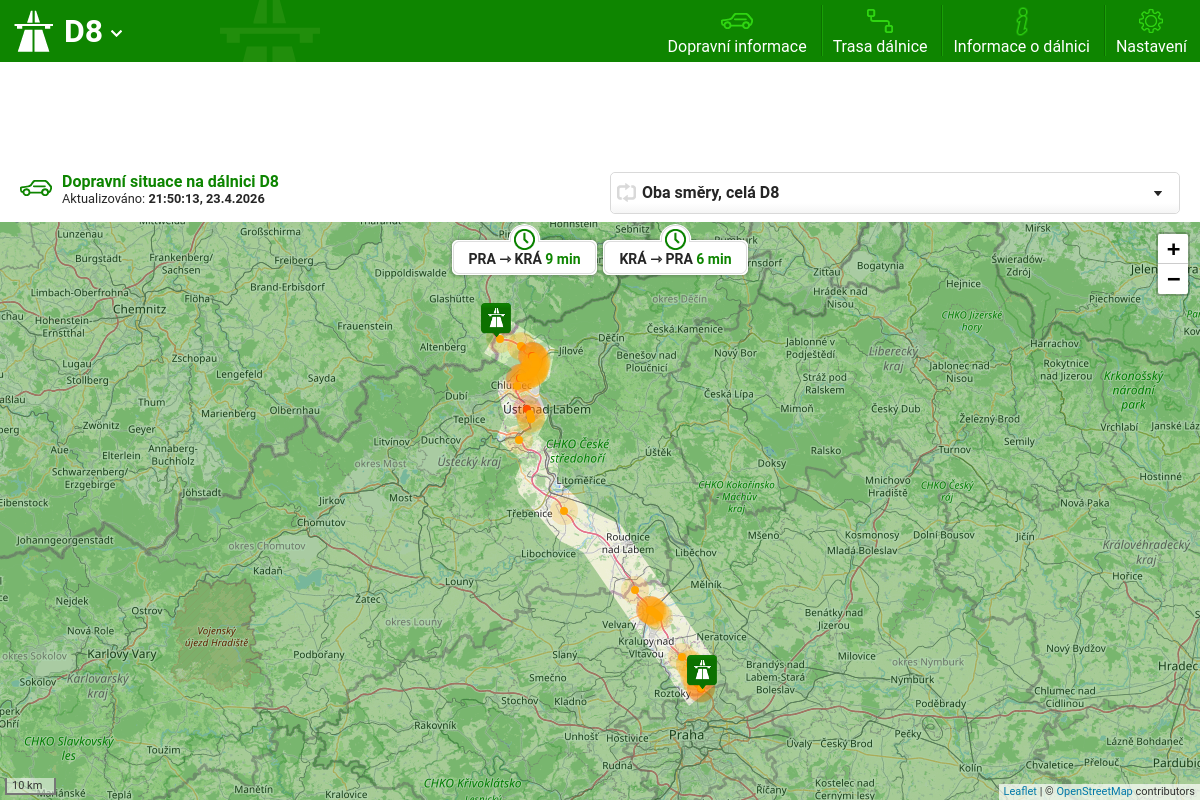The width and height of the screenshot is (1200, 800).
Task: Open Dopravní informace car icon tab
Action: 736,21
